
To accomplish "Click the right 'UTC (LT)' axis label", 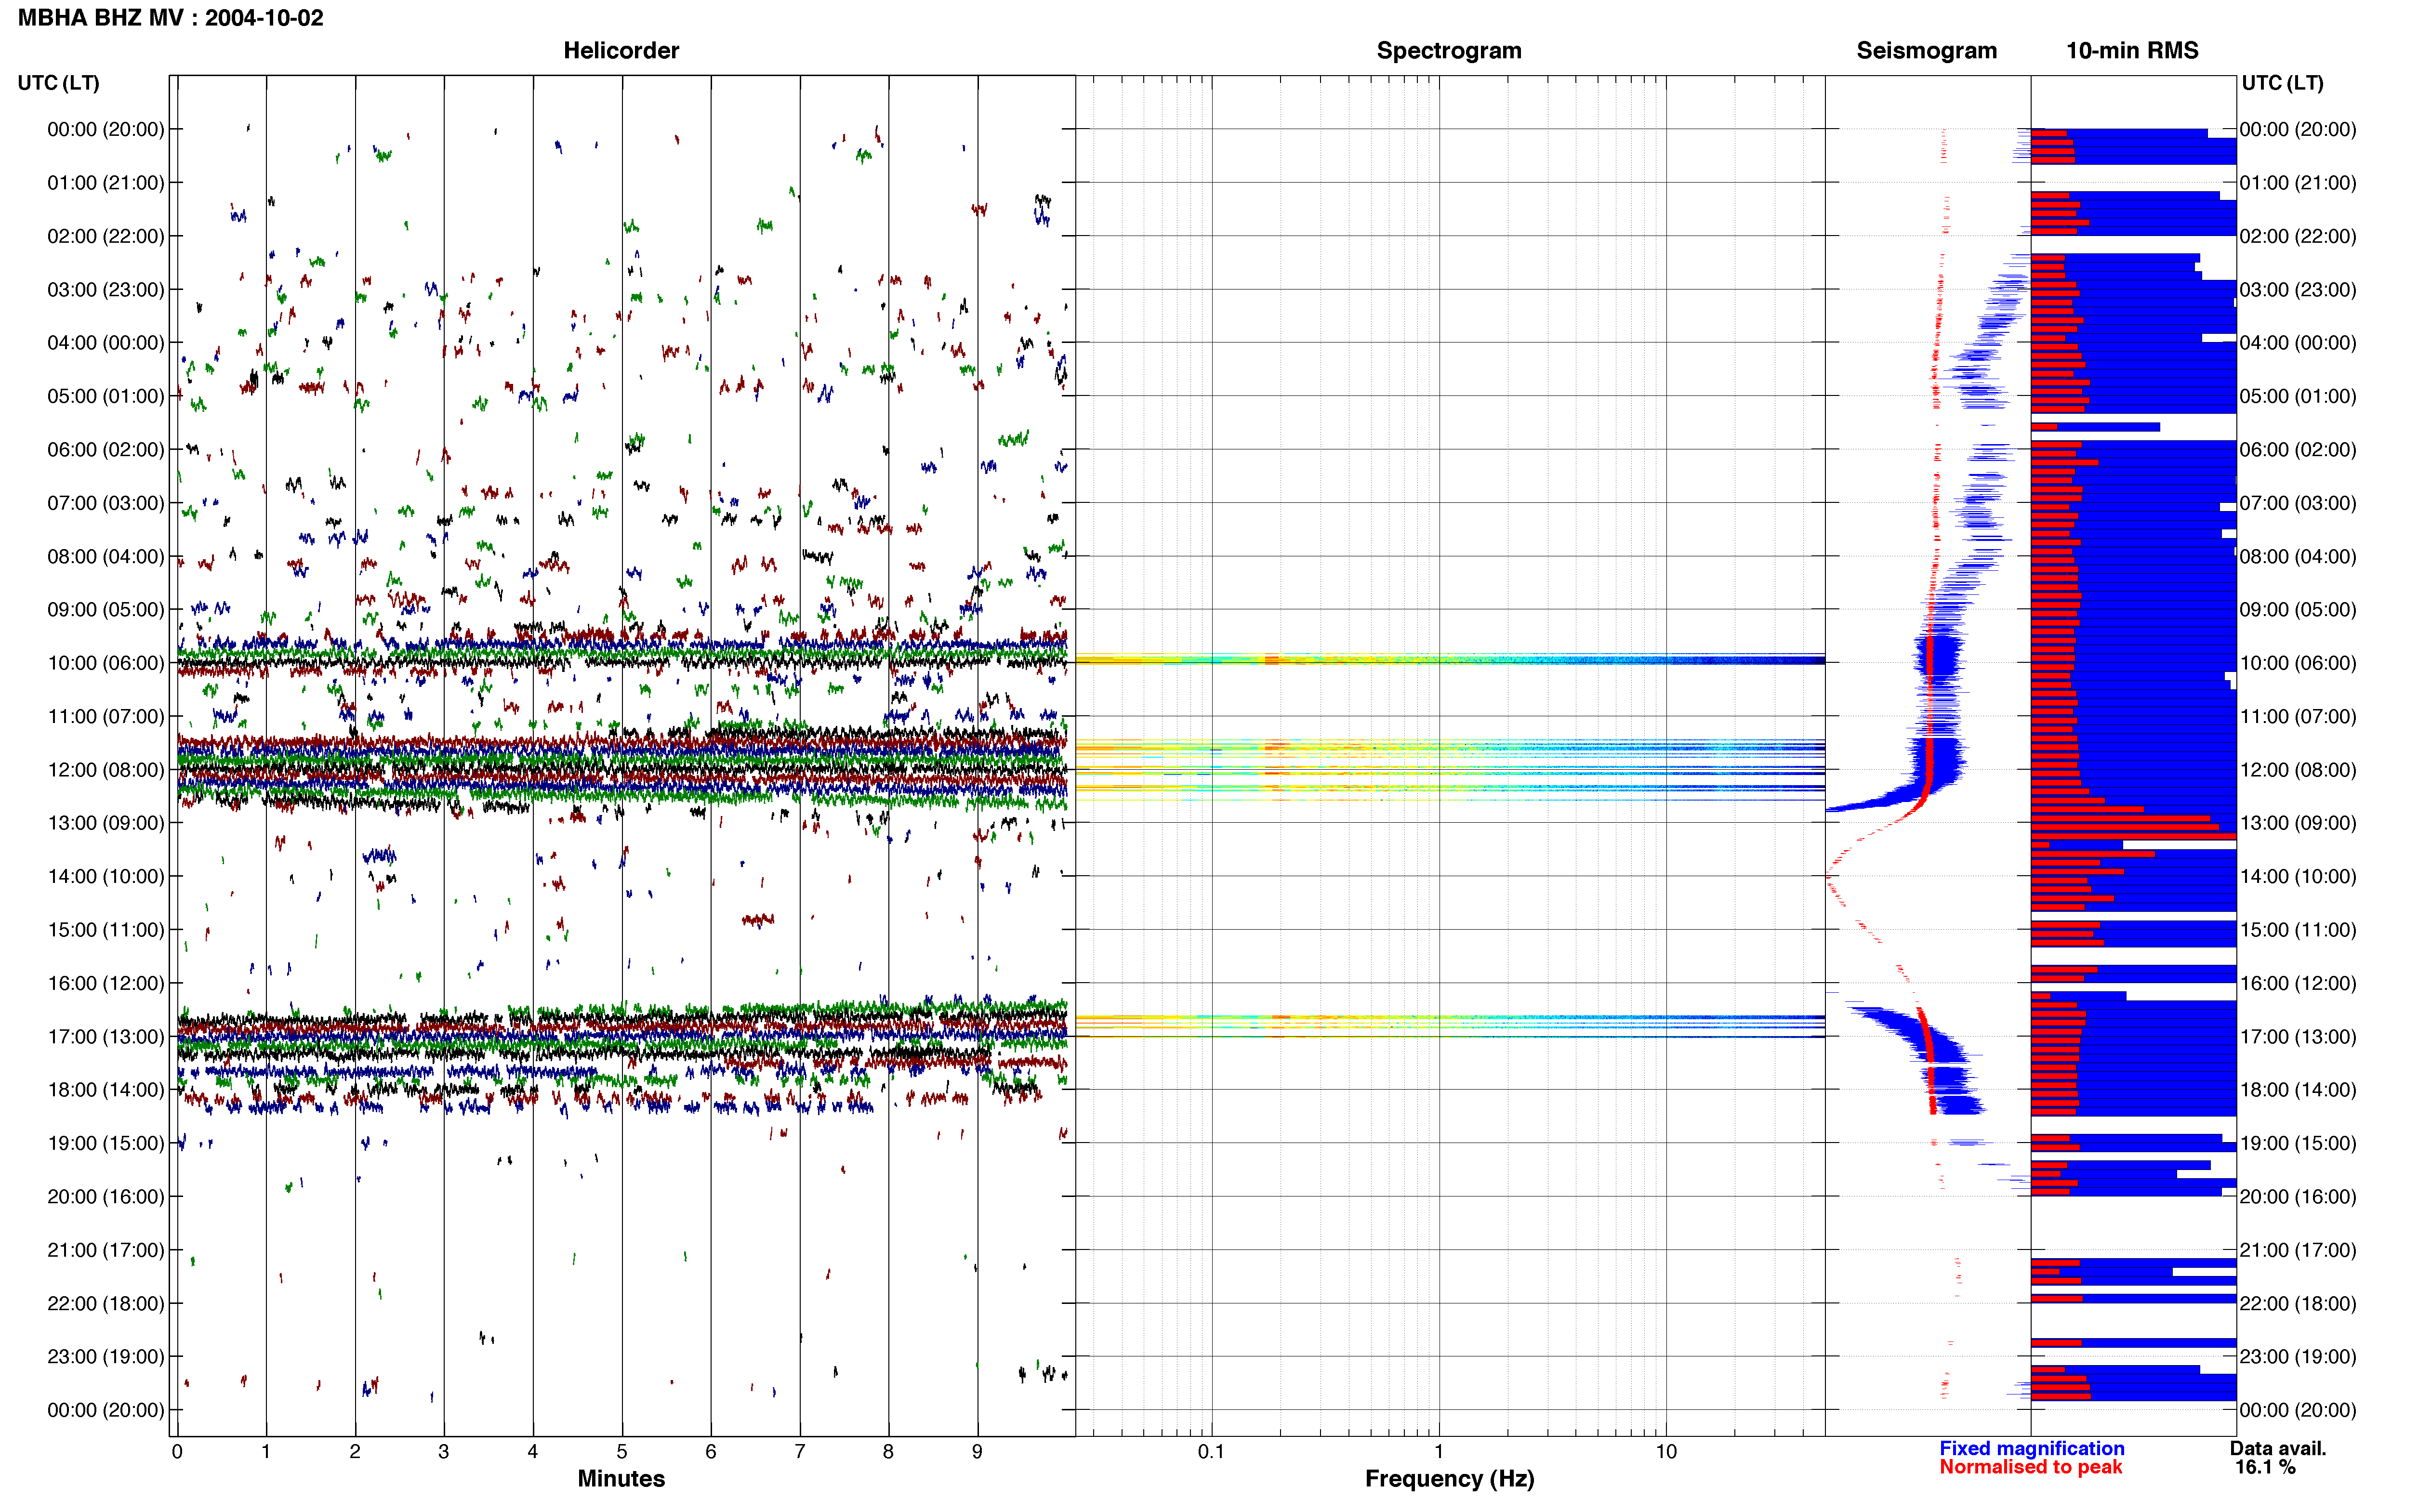I will coord(2282,83).
